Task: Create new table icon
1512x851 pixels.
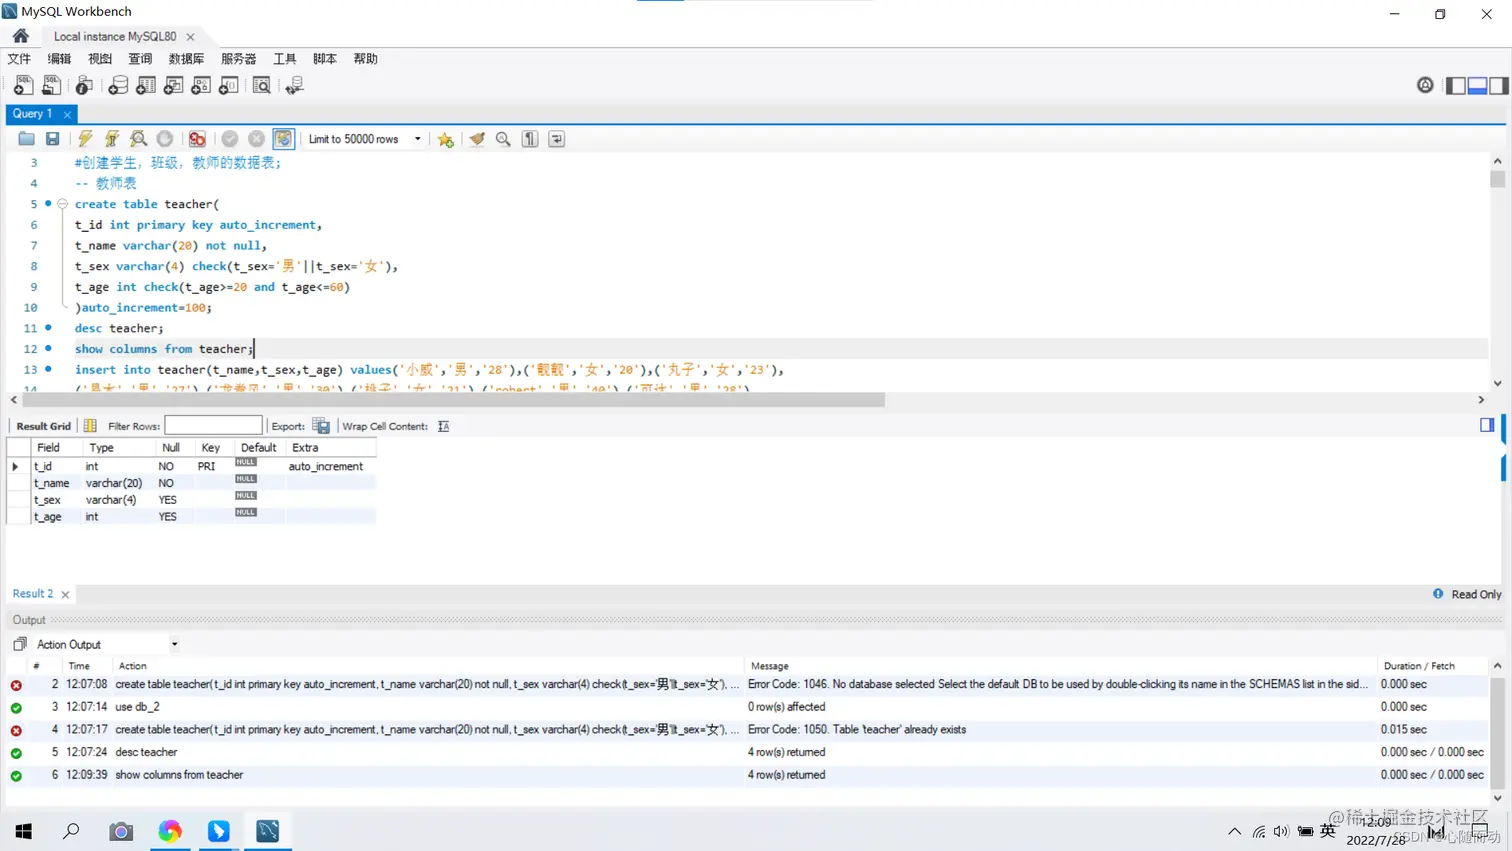Action: [146, 86]
